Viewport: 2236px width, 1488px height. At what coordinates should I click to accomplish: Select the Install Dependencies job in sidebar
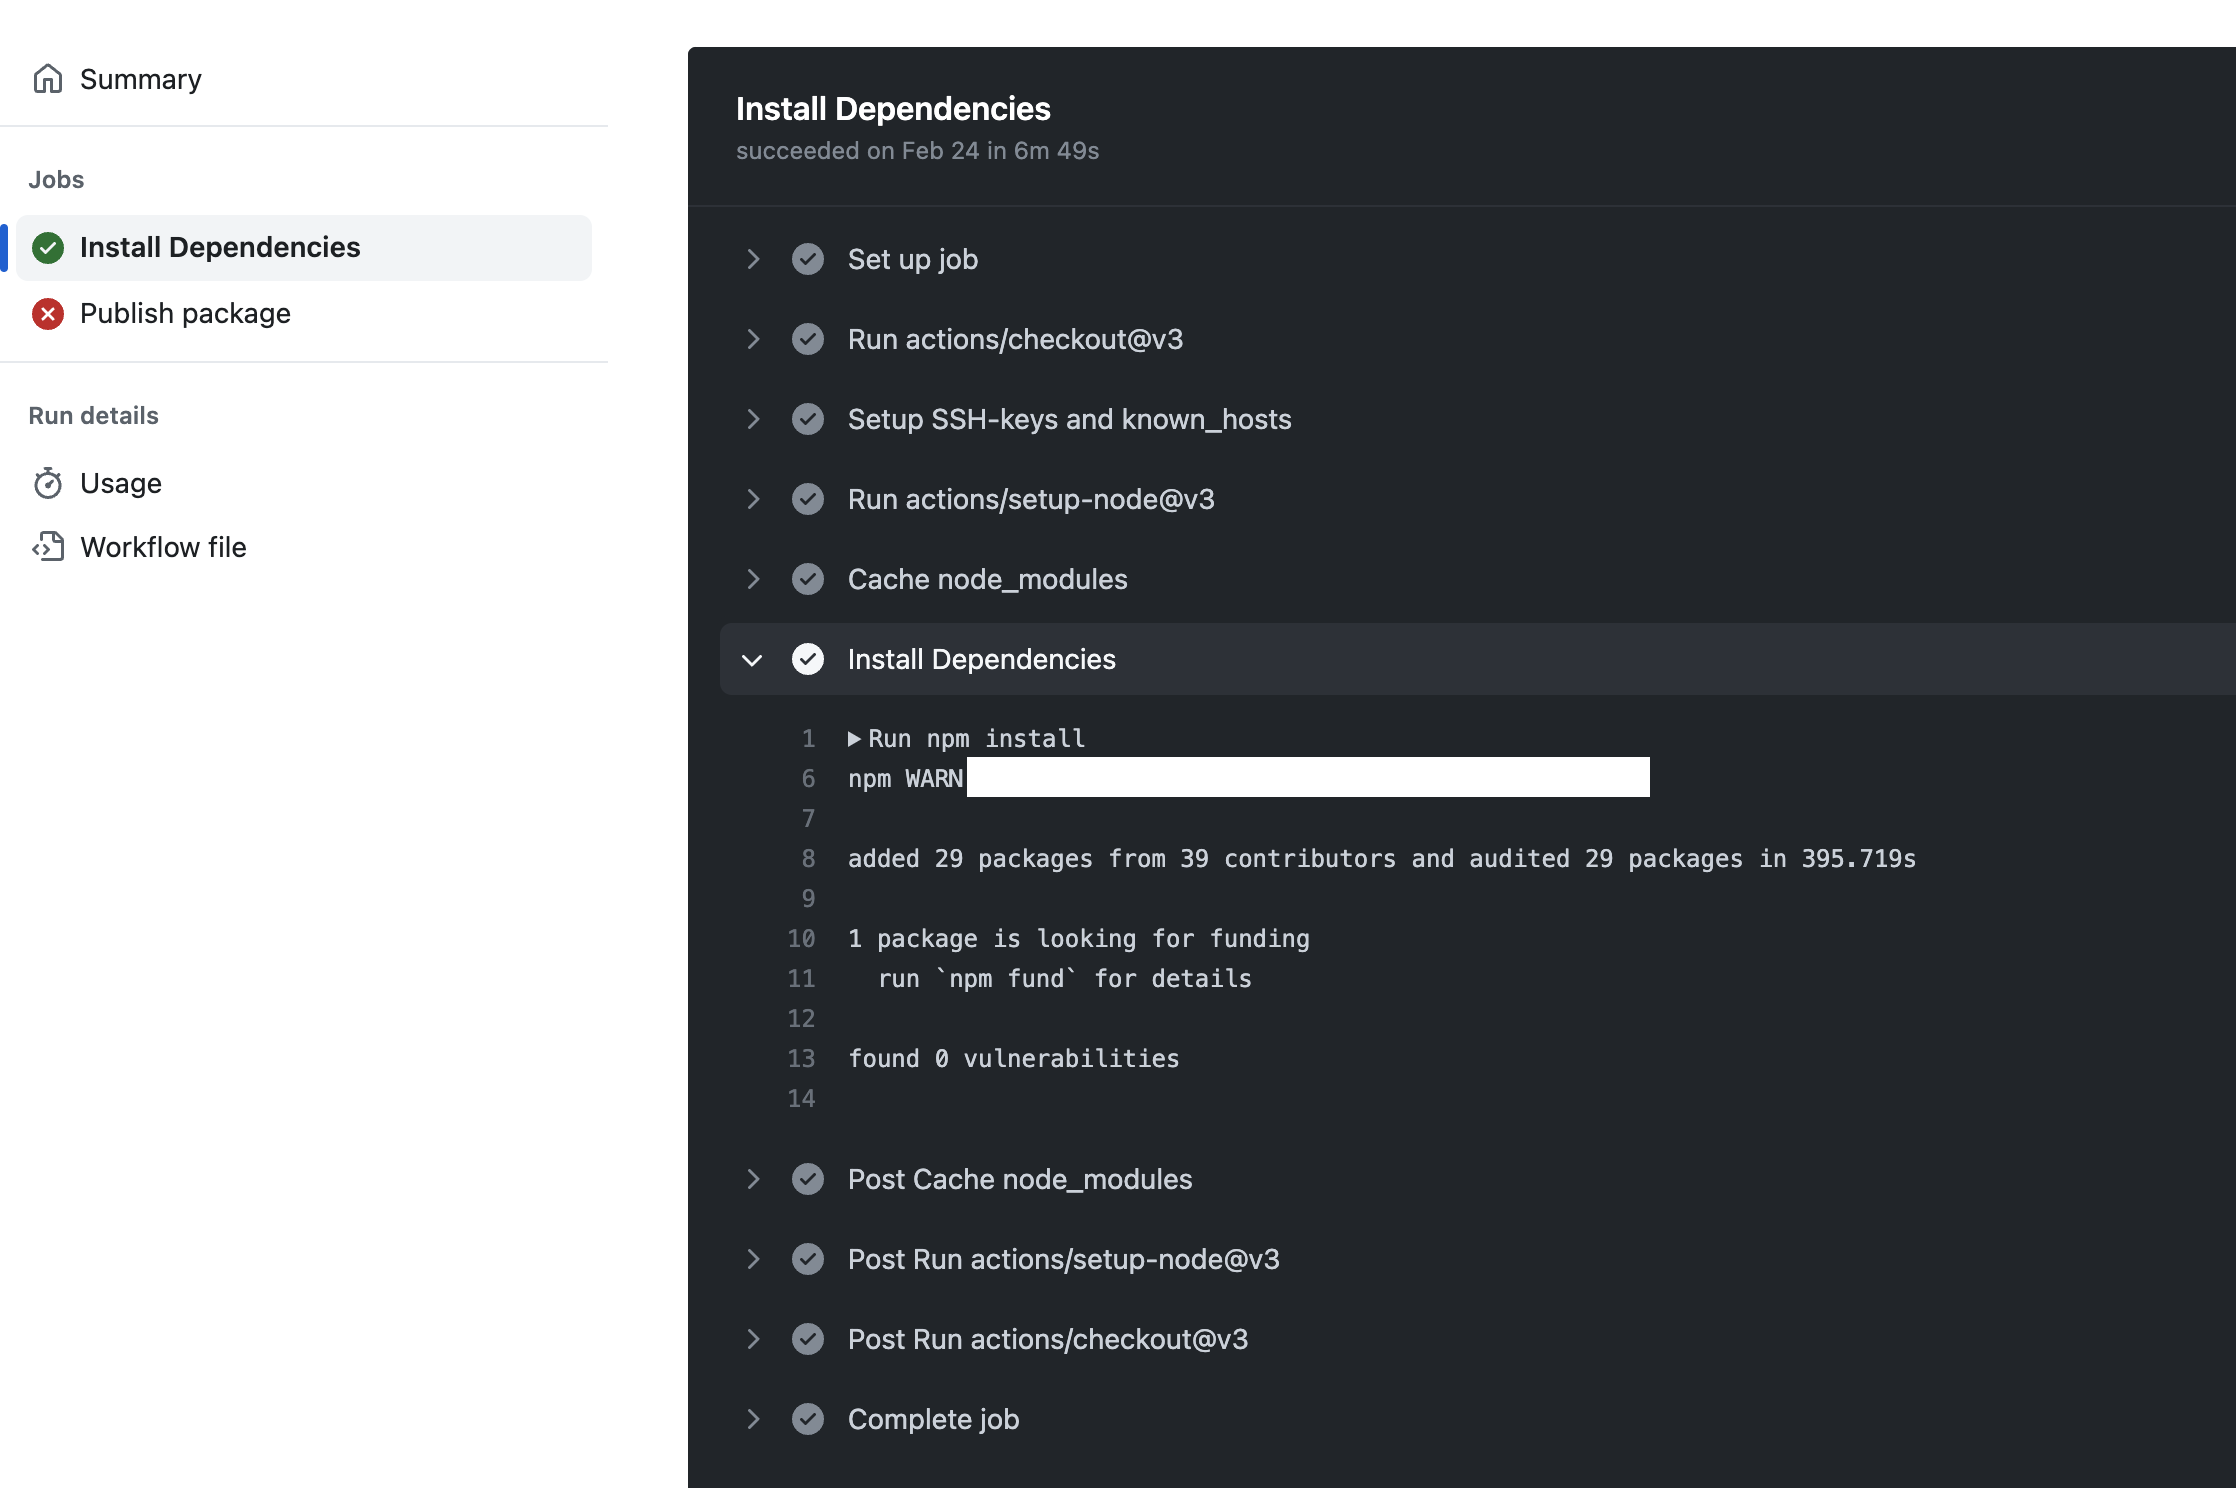pyautogui.click(x=220, y=247)
